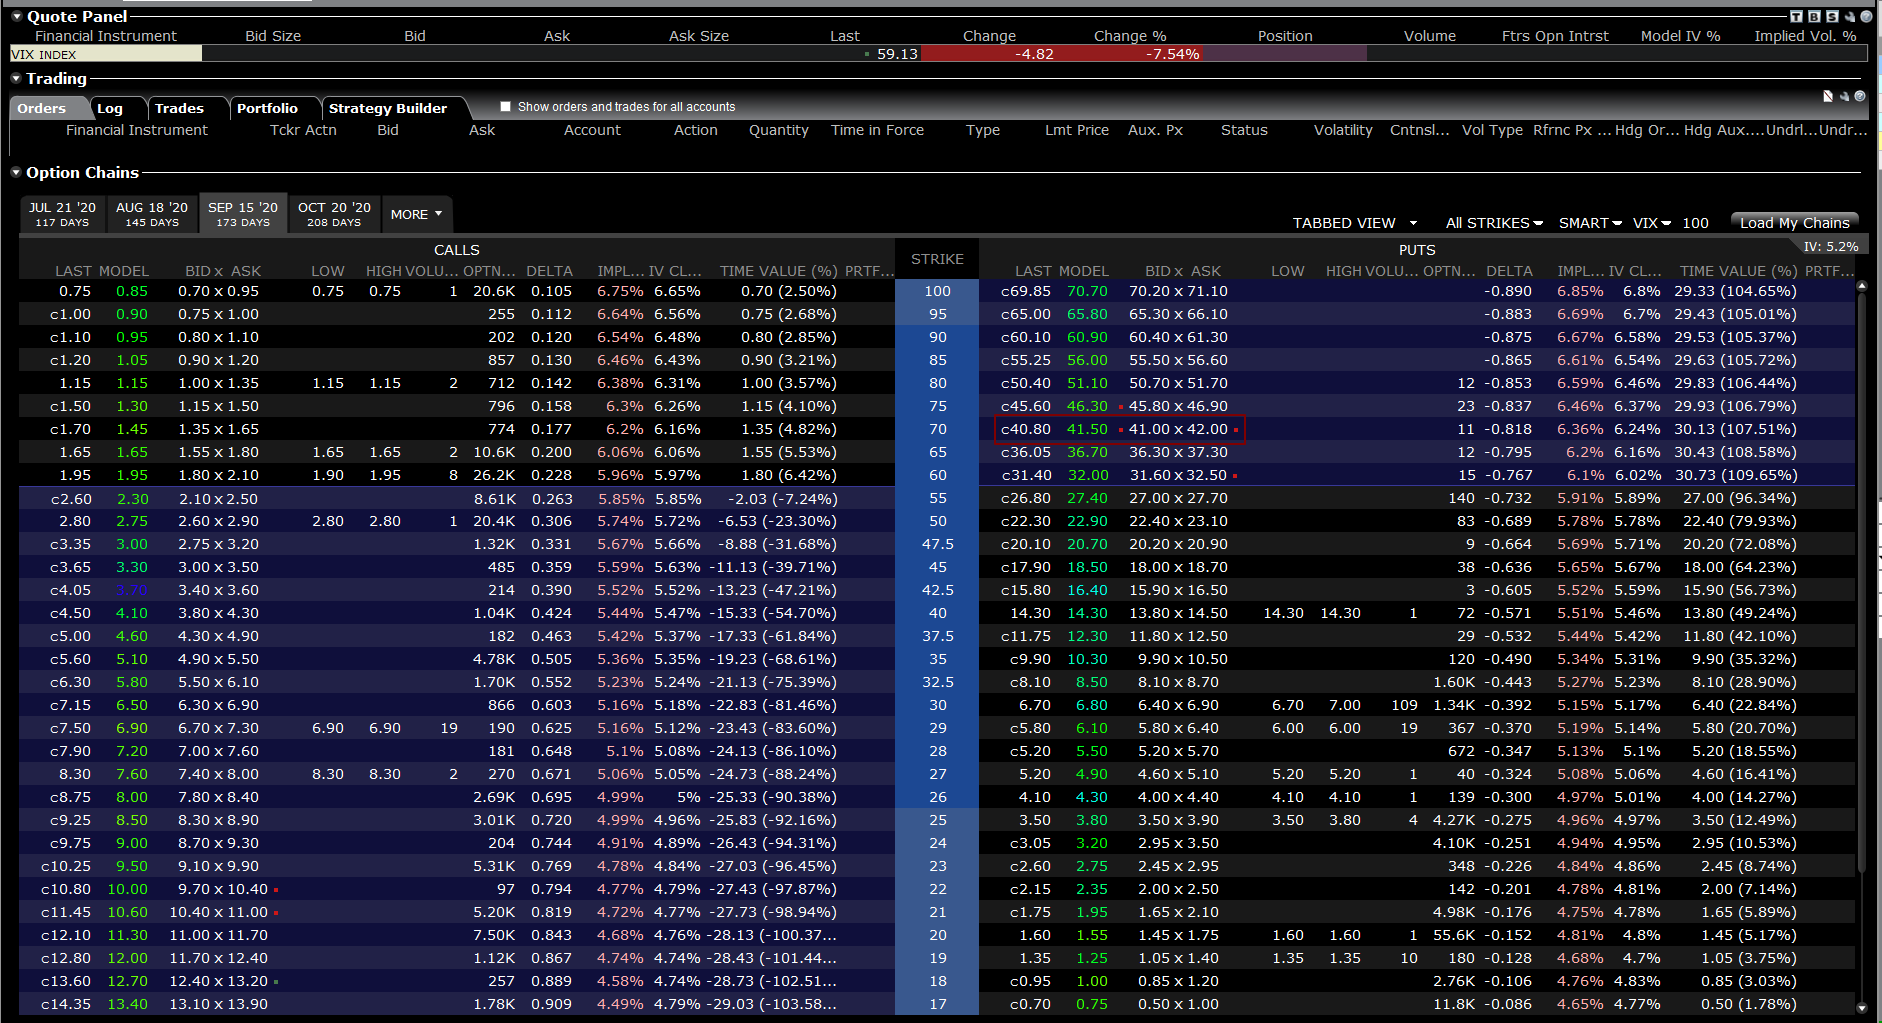Select the T icon in Quote Panel corner
This screenshot has width=1882, height=1023.
pos(1796,16)
